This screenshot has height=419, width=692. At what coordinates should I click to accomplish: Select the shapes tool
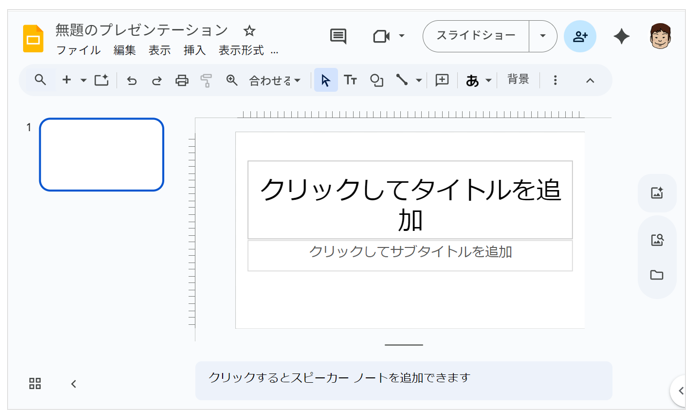click(376, 80)
